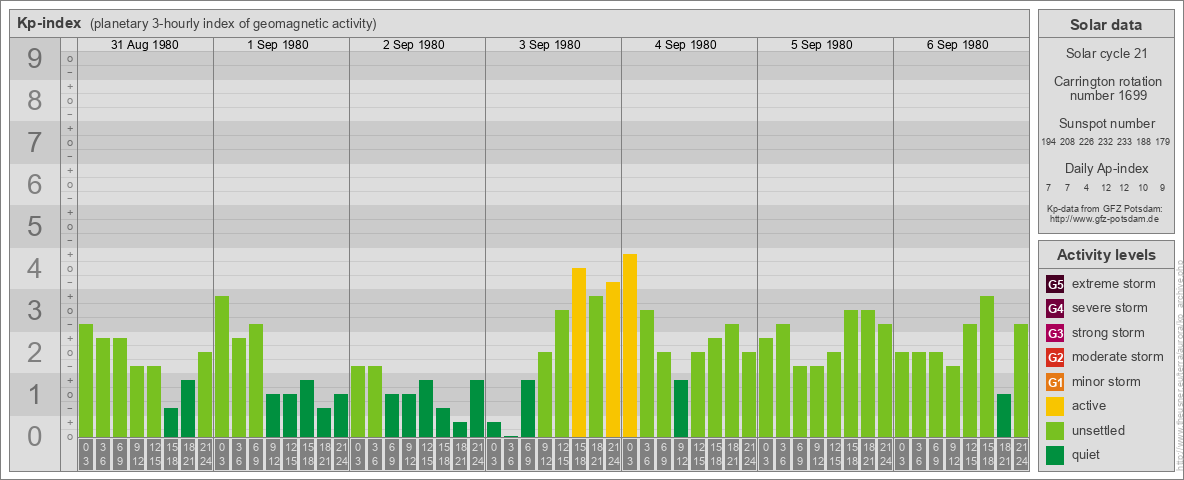The image size is (1184, 480).
Task: Click the '4 Sep 1980' date header
Action: pos(686,45)
